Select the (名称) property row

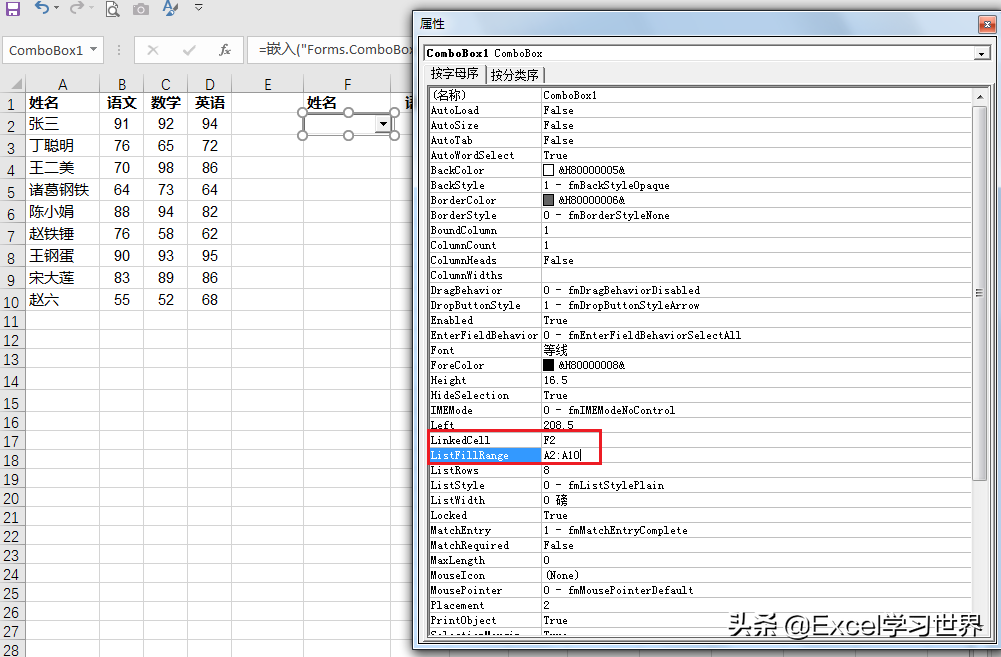(x=700, y=95)
